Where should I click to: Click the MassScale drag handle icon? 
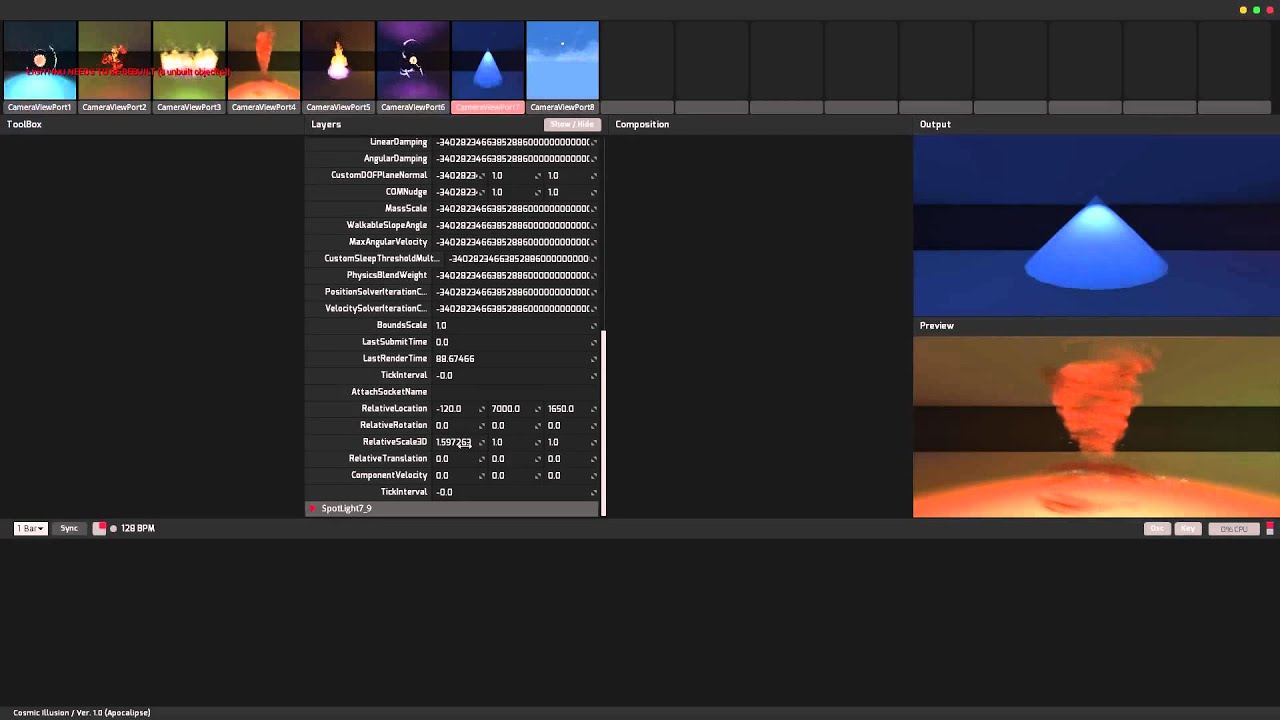coord(594,209)
